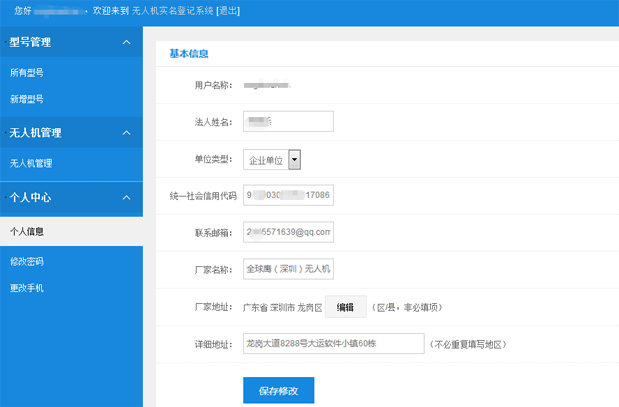Click the 无人机管理 header title
Screen dimensions: 619x407
(36, 133)
